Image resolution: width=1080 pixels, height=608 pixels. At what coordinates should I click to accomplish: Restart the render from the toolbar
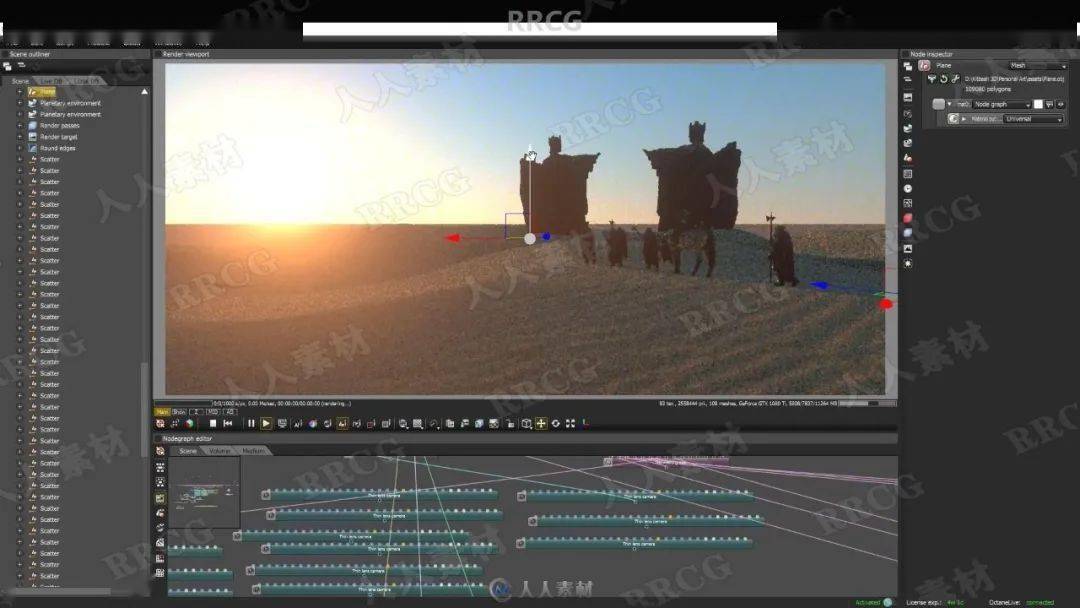[228, 423]
